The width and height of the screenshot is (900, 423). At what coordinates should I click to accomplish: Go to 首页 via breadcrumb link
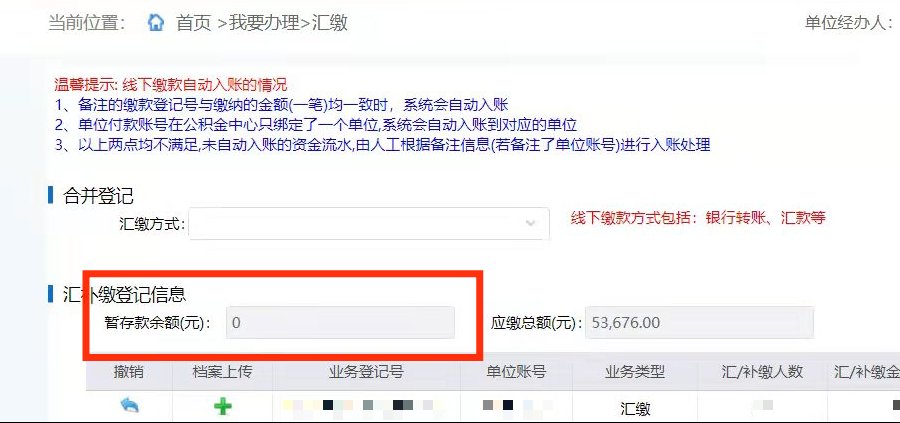[x=193, y=23]
